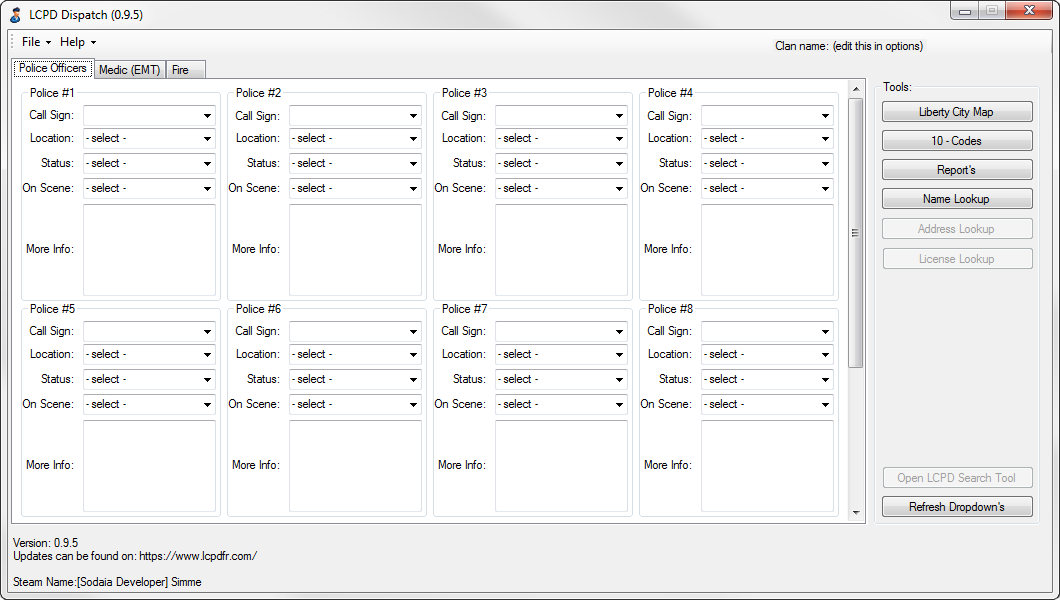Open the Help menu

click(x=78, y=42)
